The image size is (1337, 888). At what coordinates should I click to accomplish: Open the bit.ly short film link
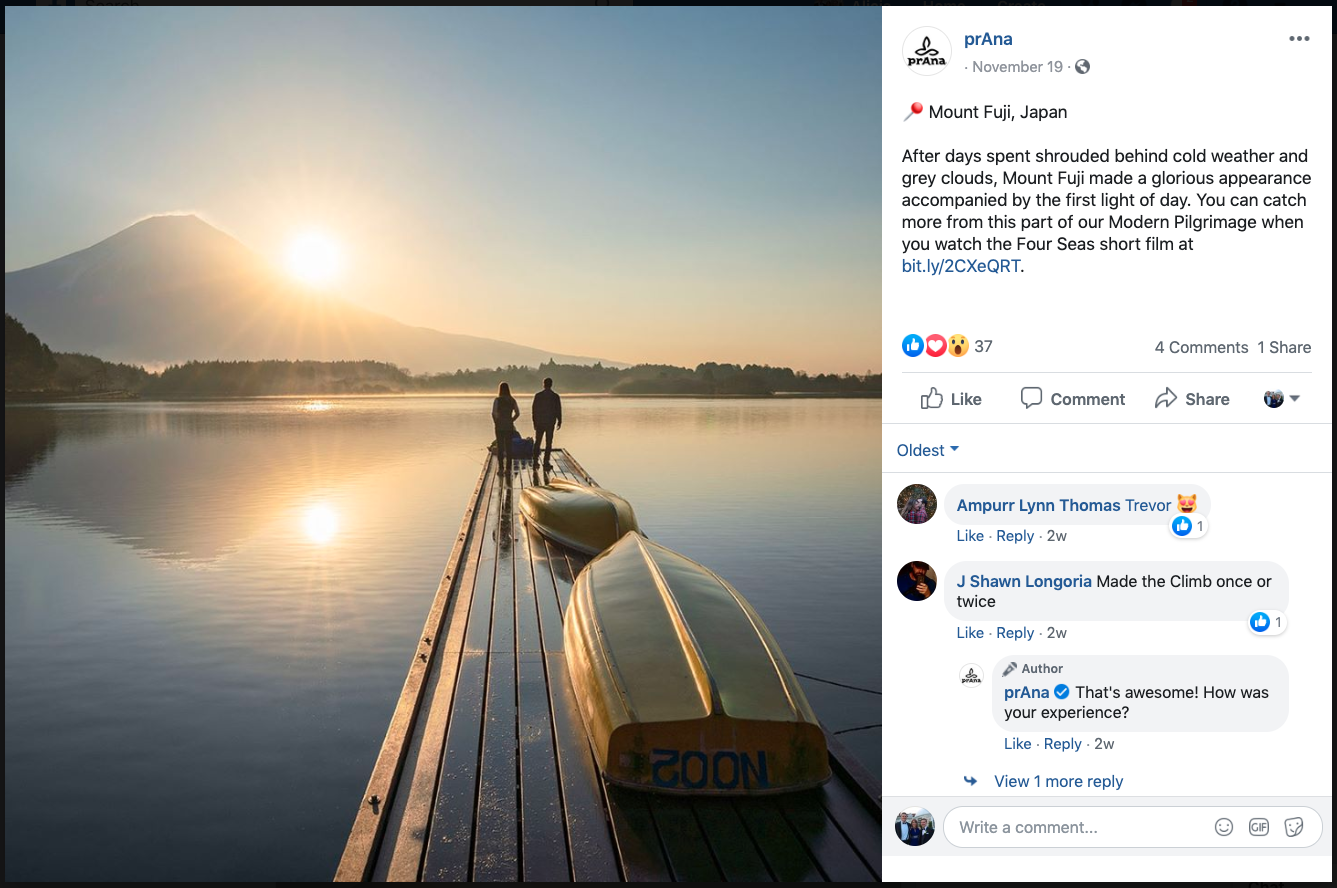coord(959,265)
